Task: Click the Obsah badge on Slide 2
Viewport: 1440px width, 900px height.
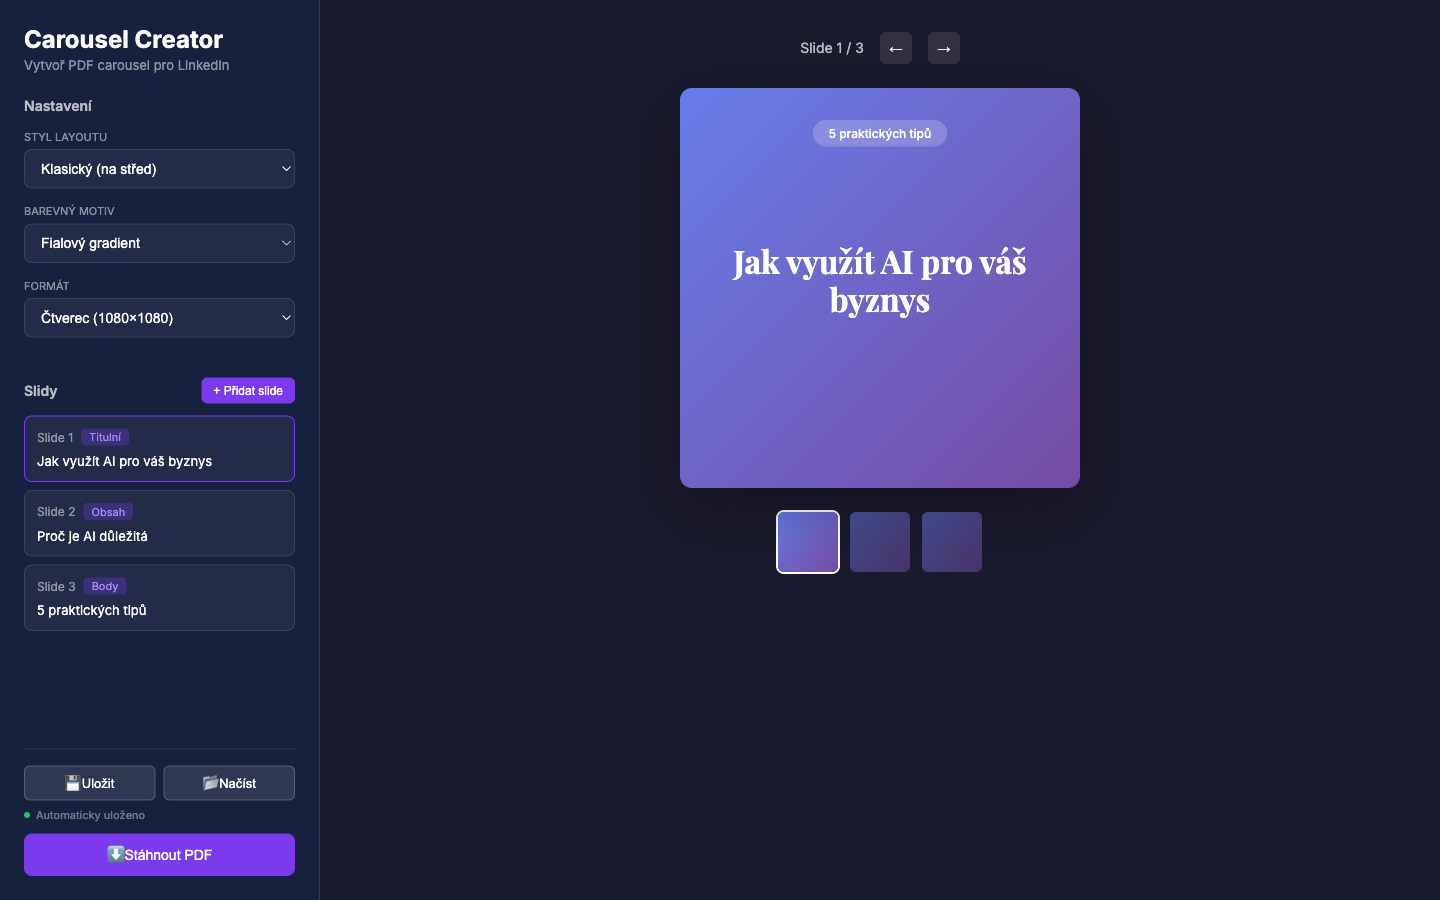Action: pyautogui.click(x=108, y=511)
